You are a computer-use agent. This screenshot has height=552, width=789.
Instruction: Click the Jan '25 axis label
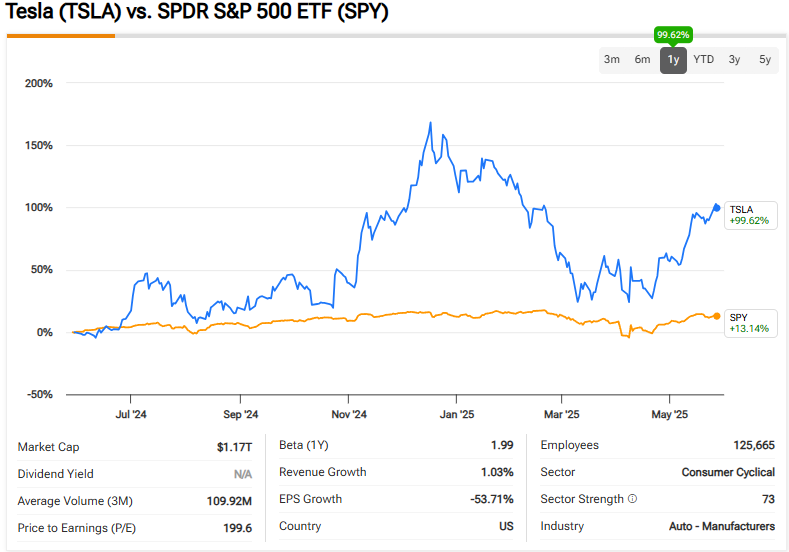coord(457,415)
